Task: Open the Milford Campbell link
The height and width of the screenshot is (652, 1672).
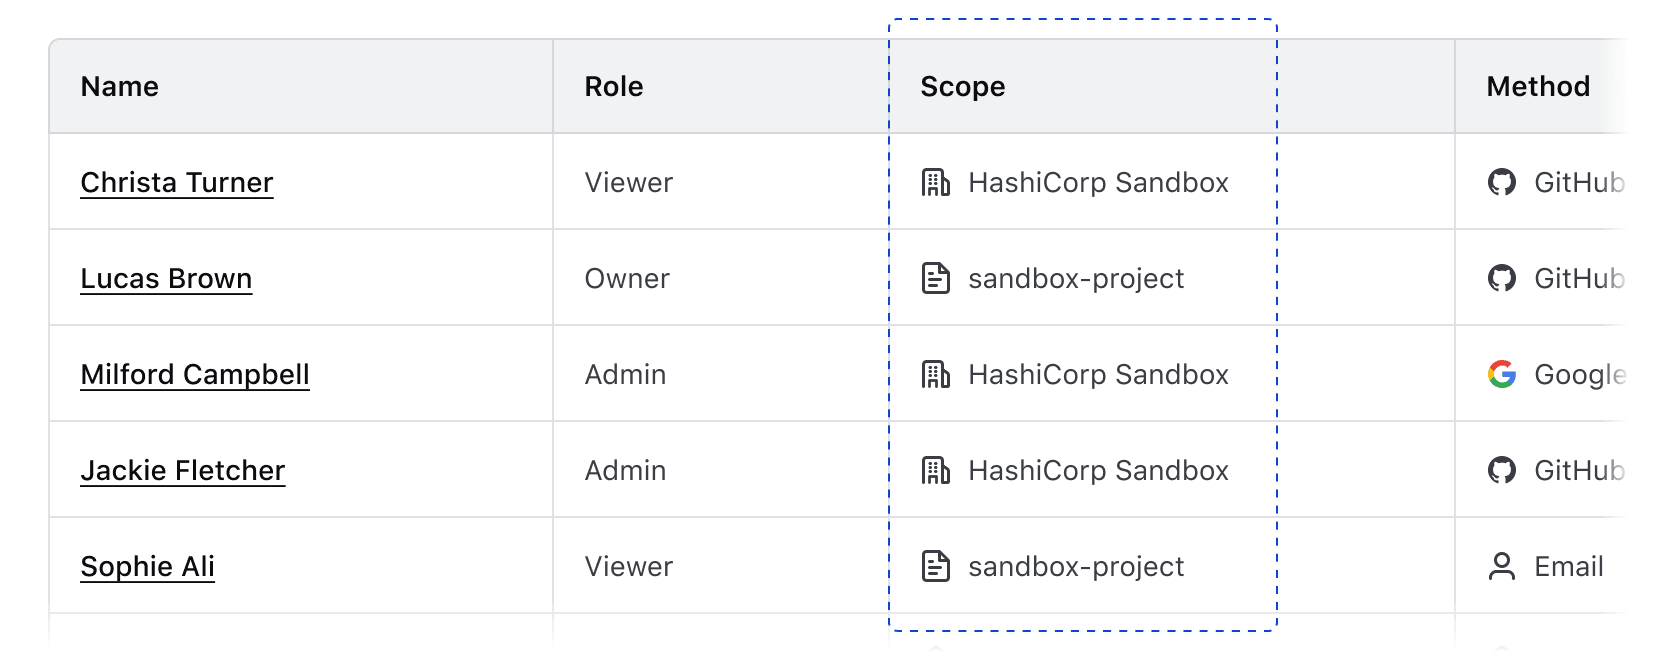Action: (195, 374)
